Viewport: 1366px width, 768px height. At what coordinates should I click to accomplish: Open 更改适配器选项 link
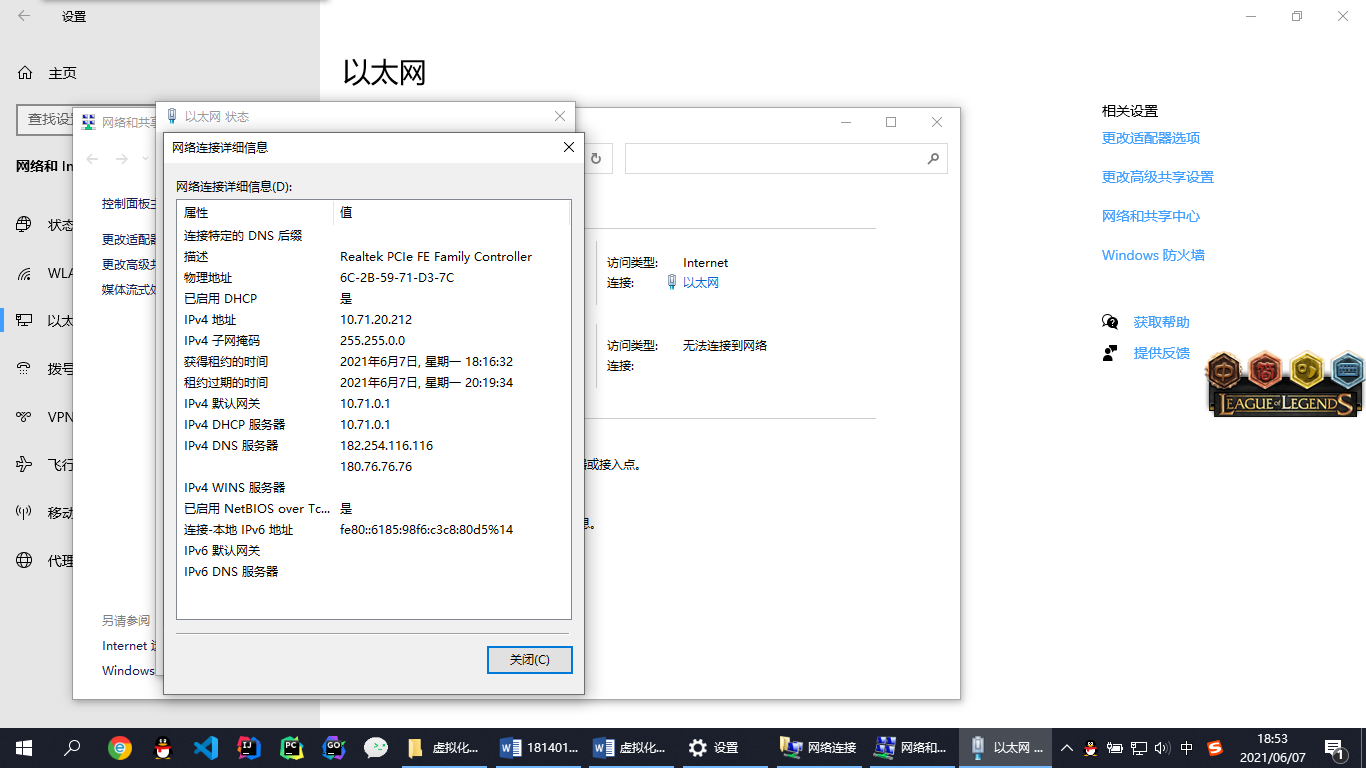tap(1150, 138)
